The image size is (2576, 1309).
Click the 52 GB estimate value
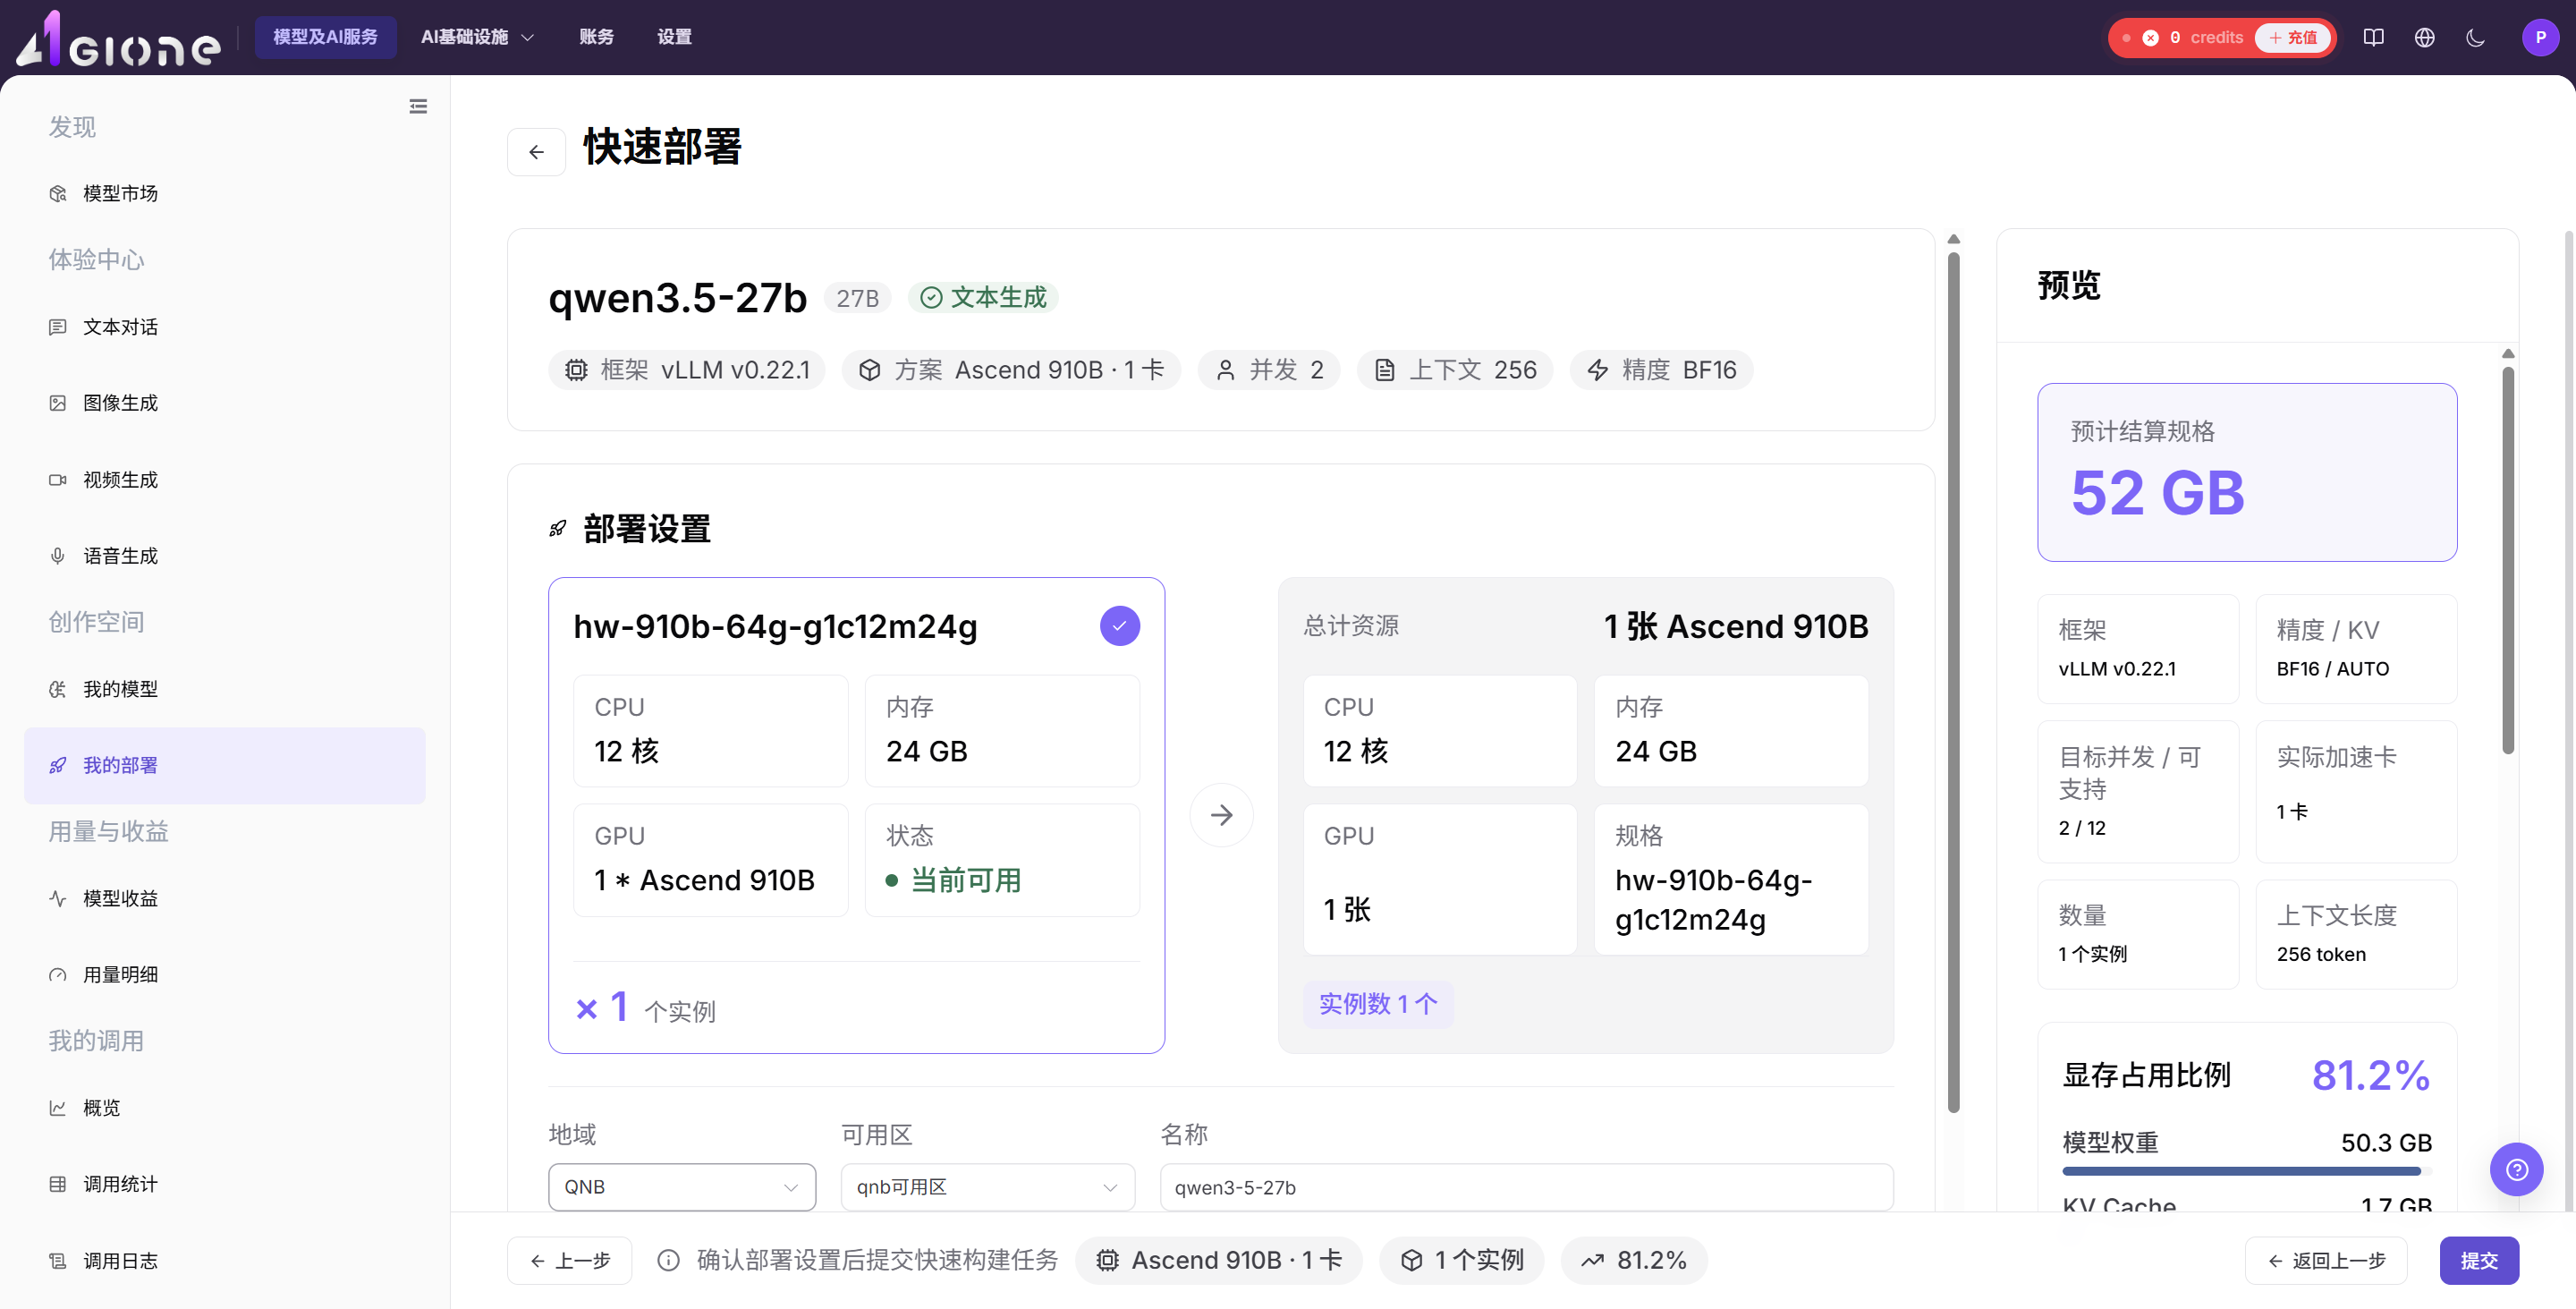[2158, 493]
